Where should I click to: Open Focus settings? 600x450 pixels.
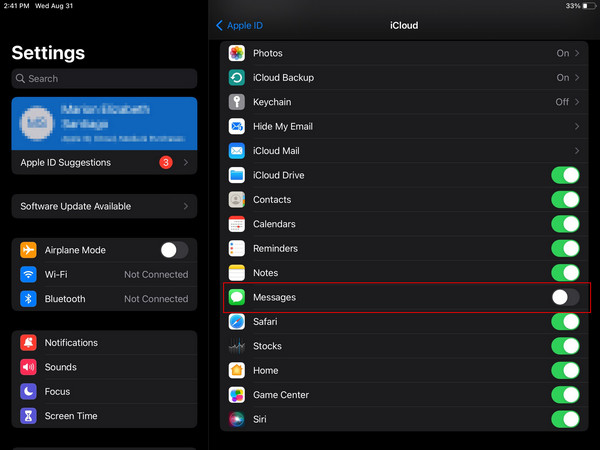(104, 391)
